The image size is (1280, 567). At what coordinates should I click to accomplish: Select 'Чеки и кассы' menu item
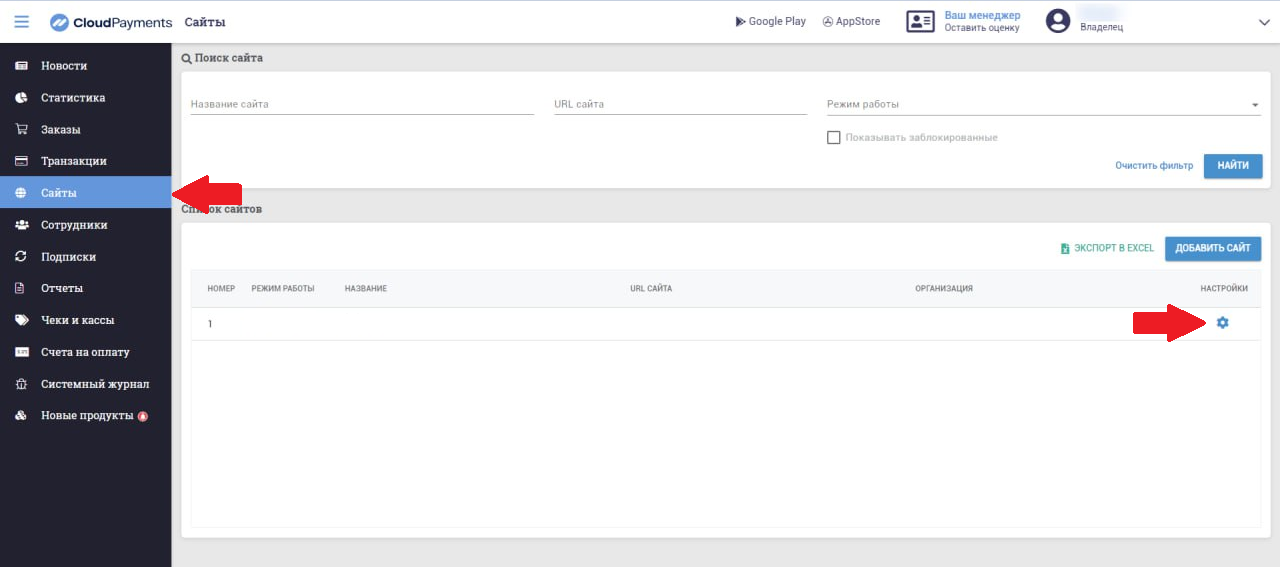[x=77, y=320]
